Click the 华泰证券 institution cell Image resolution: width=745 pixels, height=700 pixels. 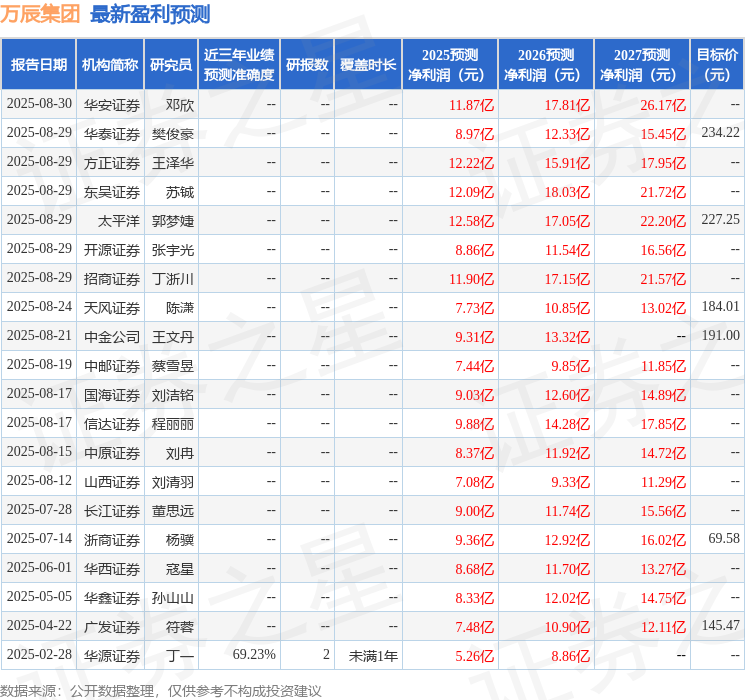tap(112, 134)
